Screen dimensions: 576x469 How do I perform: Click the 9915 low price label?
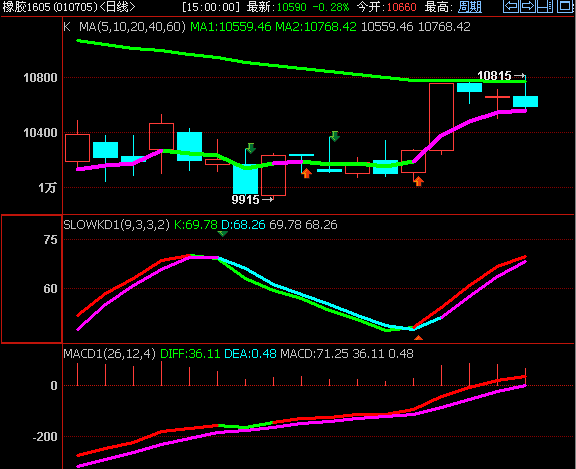[x=245, y=200]
